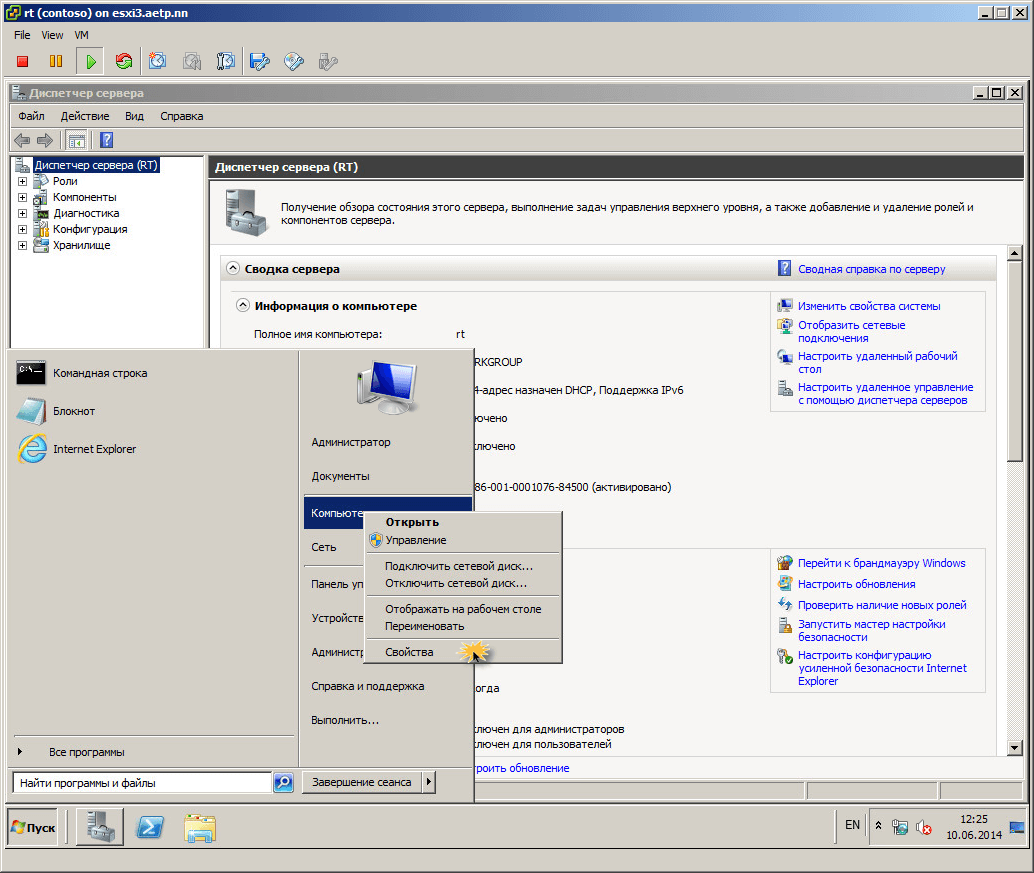Collapse the Сводка сервера section
The image size is (1034, 873).
coord(233,268)
